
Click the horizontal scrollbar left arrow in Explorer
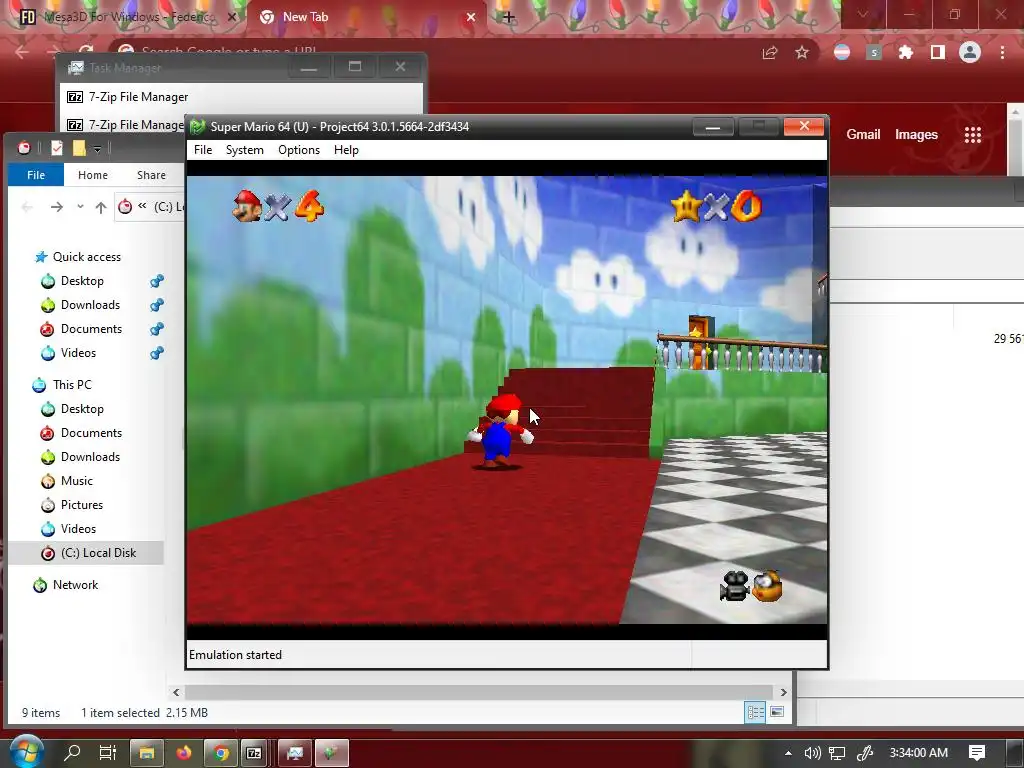(176, 692)
